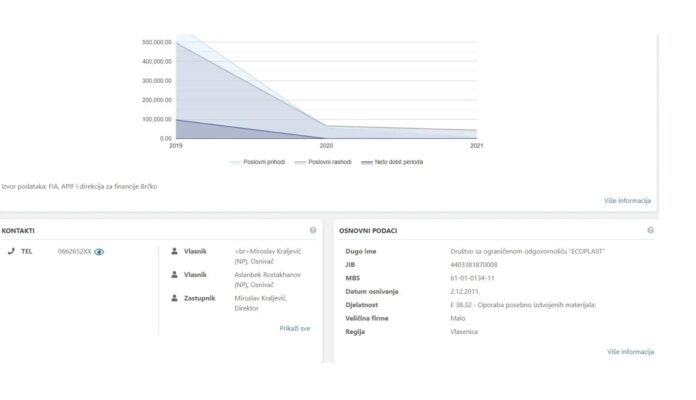Toggle Neto dobit perioda legend entry
Viewport: 696px width, 400px height.
[392, 162]
